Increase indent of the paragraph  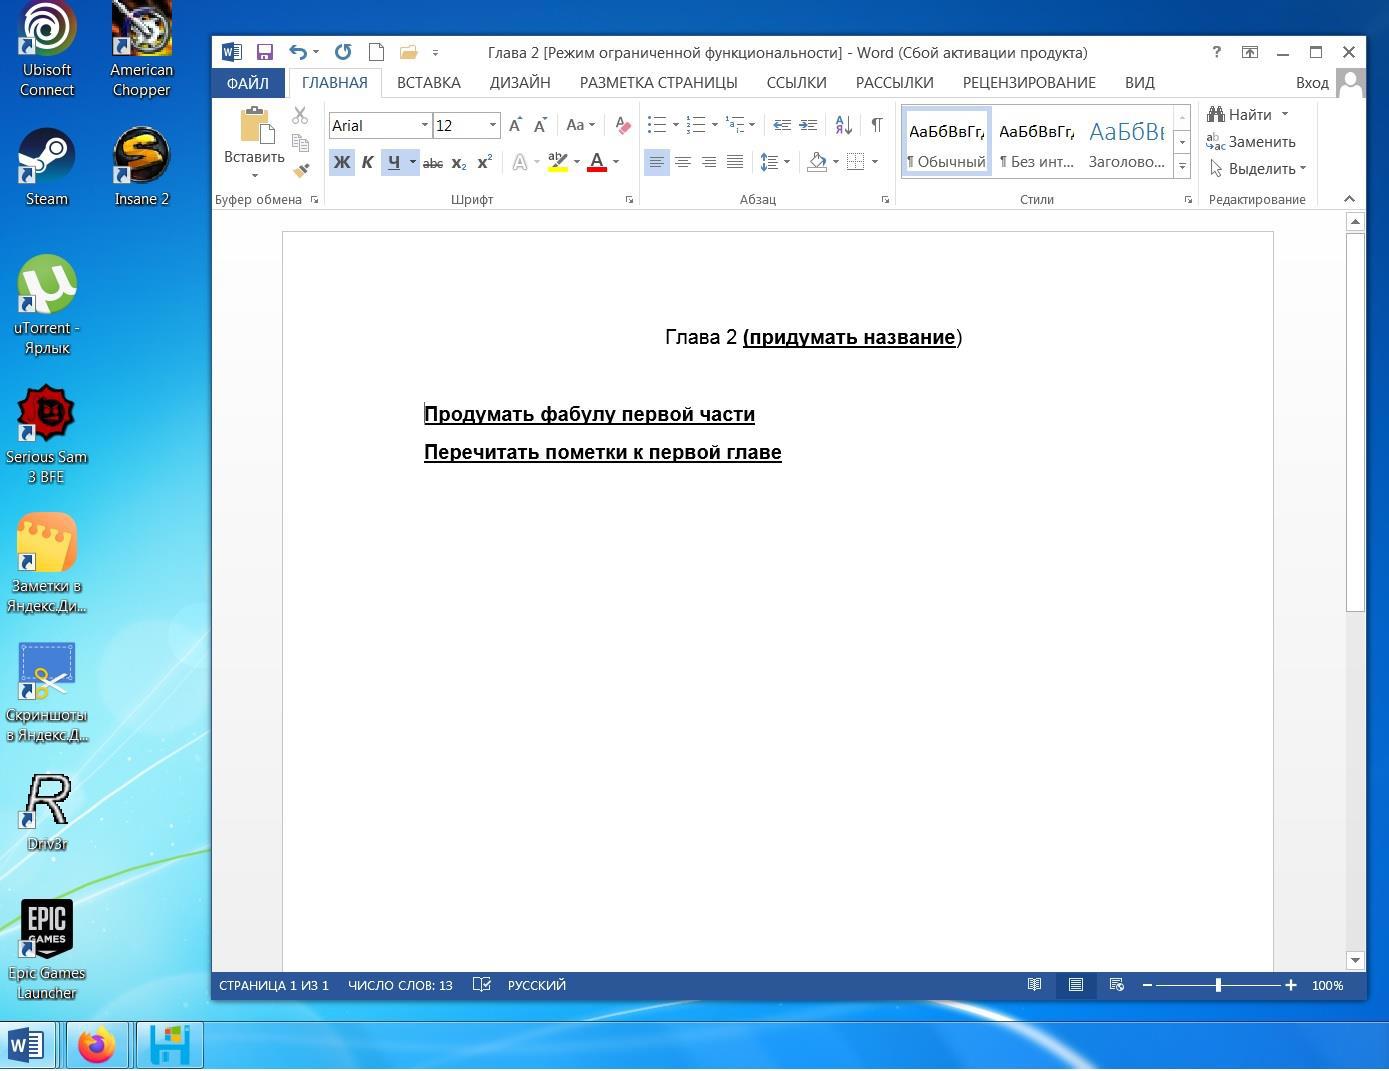pos(808,125)
